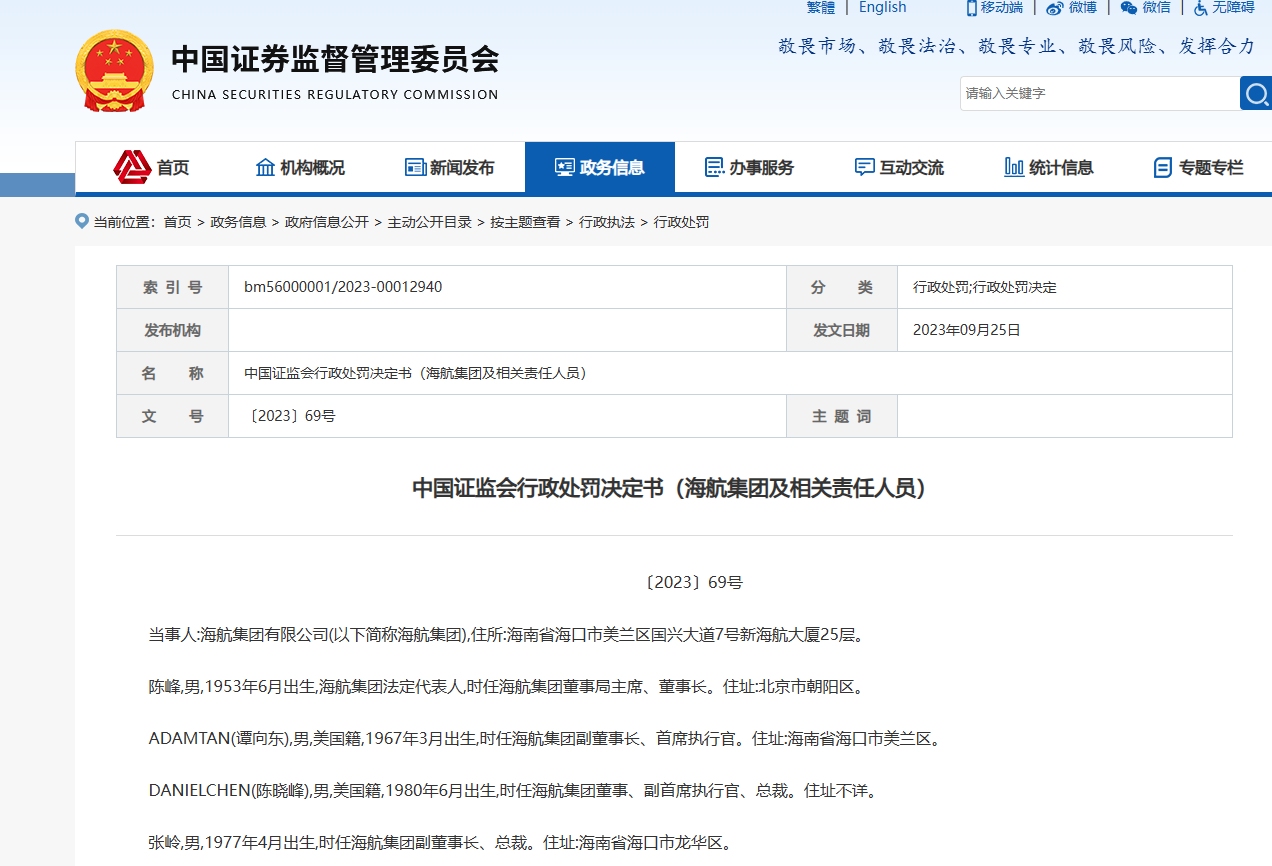This screenshot has width=1272, height=866.
Task: Open 统计信息 tab
Action: 1050,167
